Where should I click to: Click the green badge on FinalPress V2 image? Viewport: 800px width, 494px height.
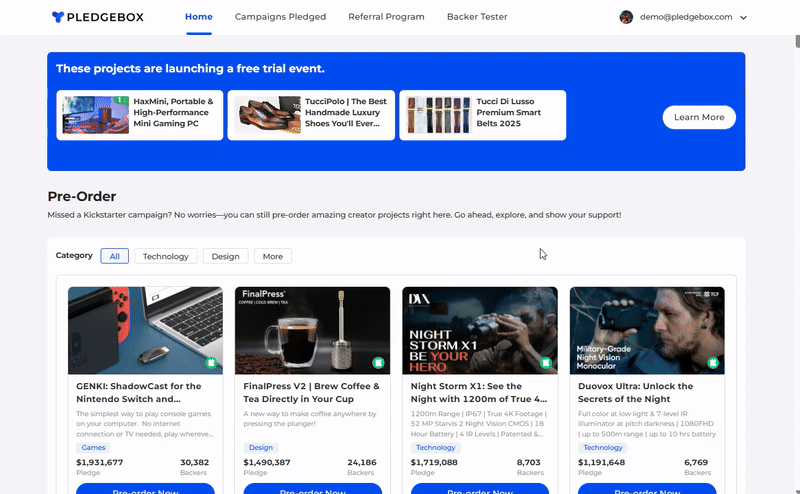pos(379,363)
